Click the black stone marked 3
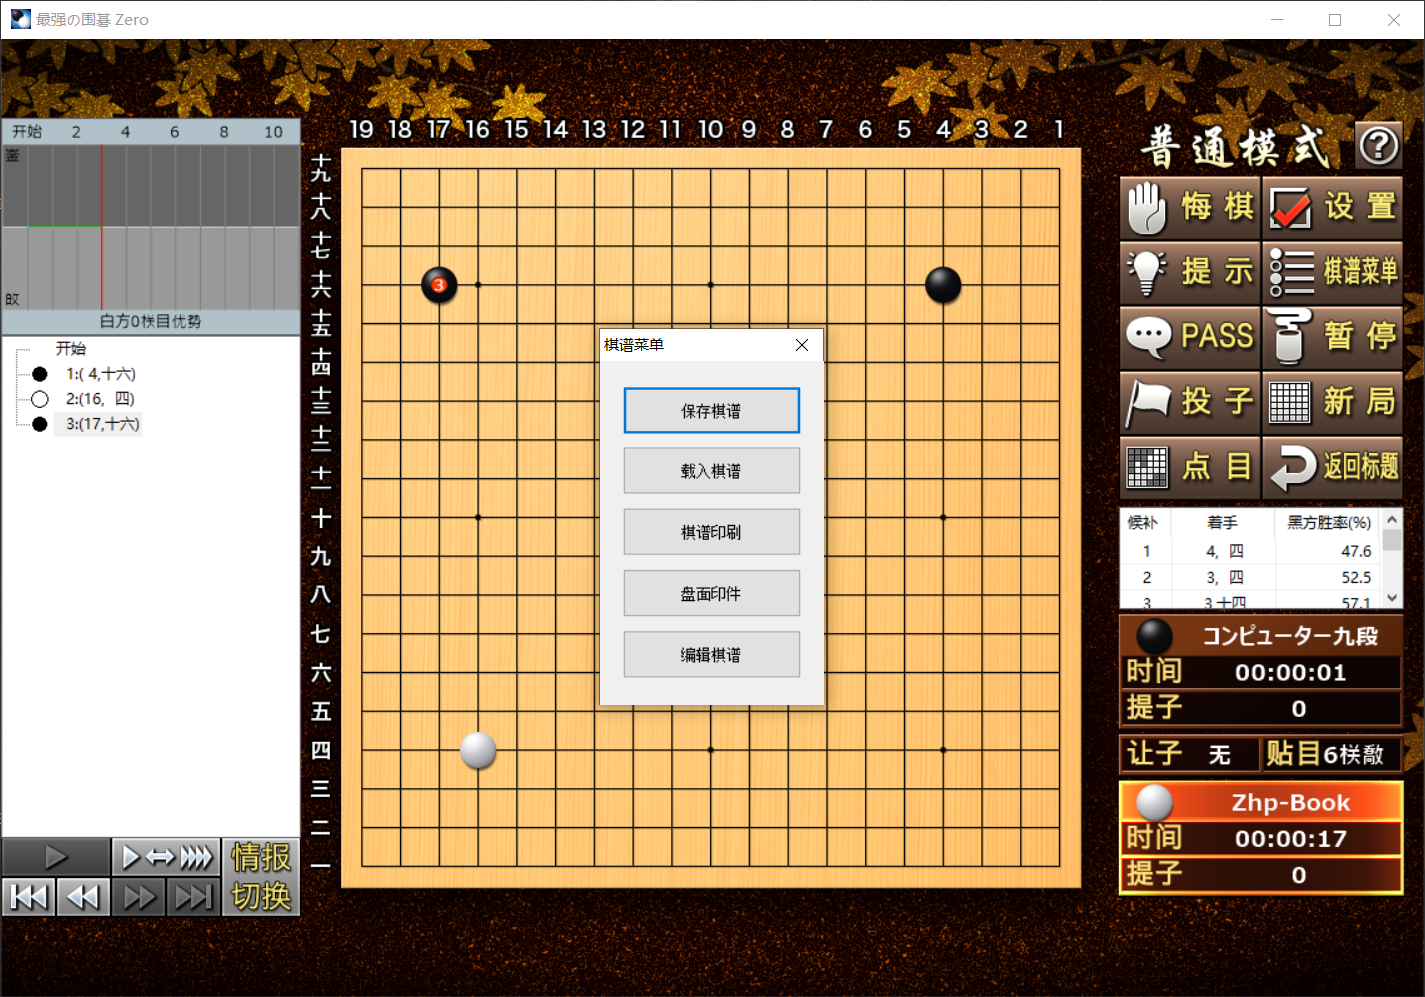Viewport: 1425px width, 997px height. pos(439,286)
